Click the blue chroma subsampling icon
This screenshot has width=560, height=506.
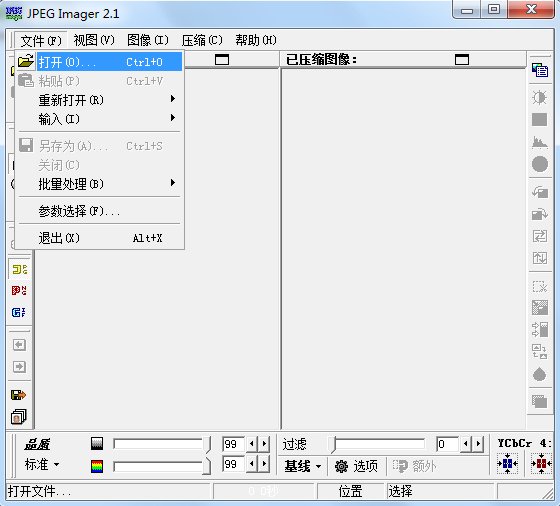click(508, 464)
